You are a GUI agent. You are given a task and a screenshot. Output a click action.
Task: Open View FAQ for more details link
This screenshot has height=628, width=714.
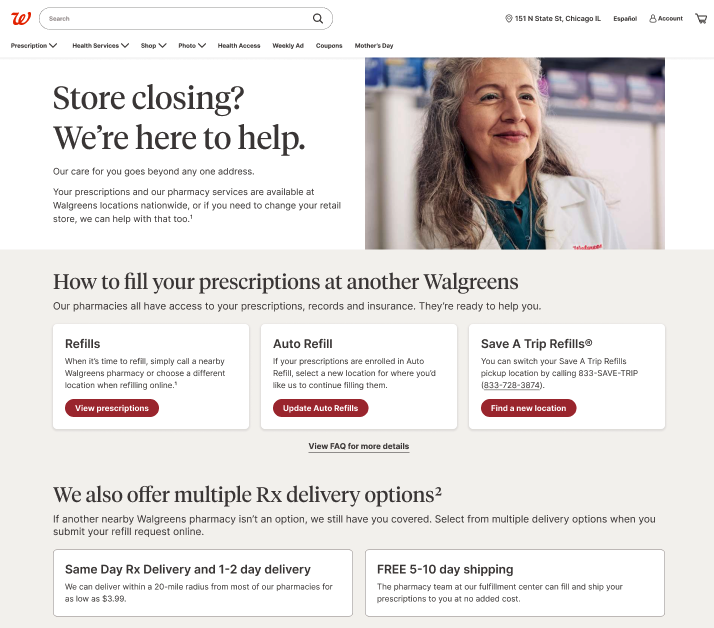click(359, 446)
